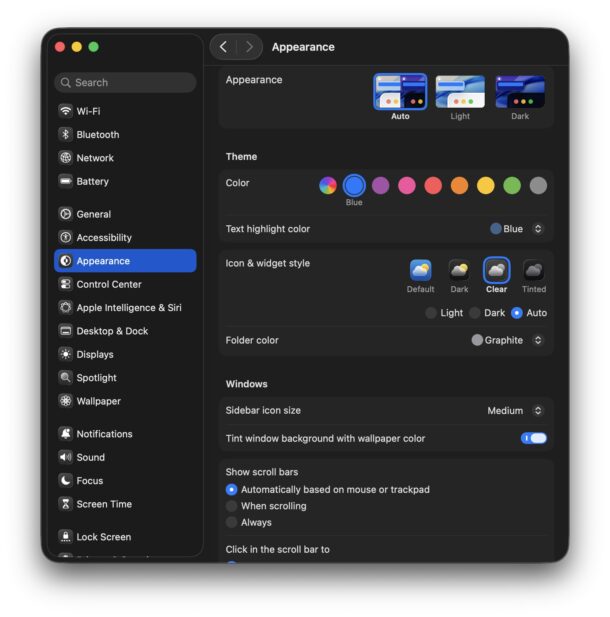Click the Focus moon icon
The image size is (610, 617).
[x=66, y=480]
